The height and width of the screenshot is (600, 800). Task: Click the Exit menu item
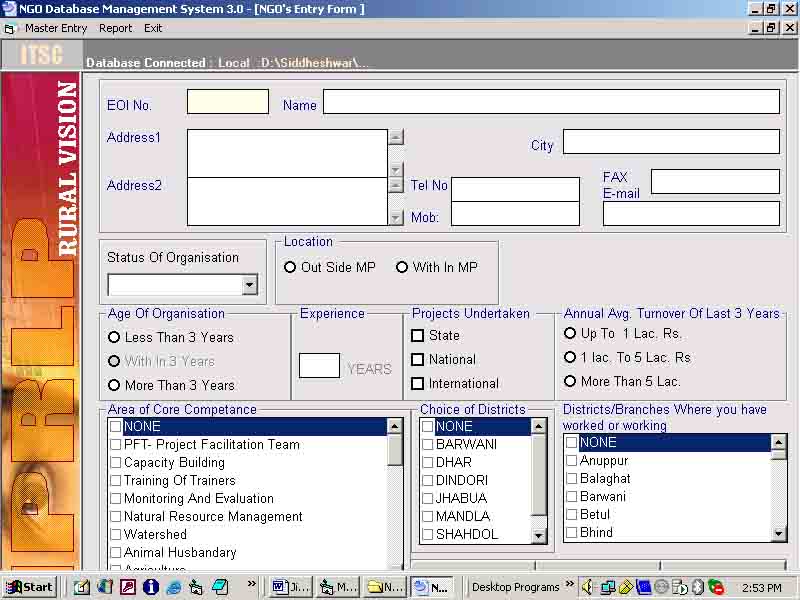point(153,29)
